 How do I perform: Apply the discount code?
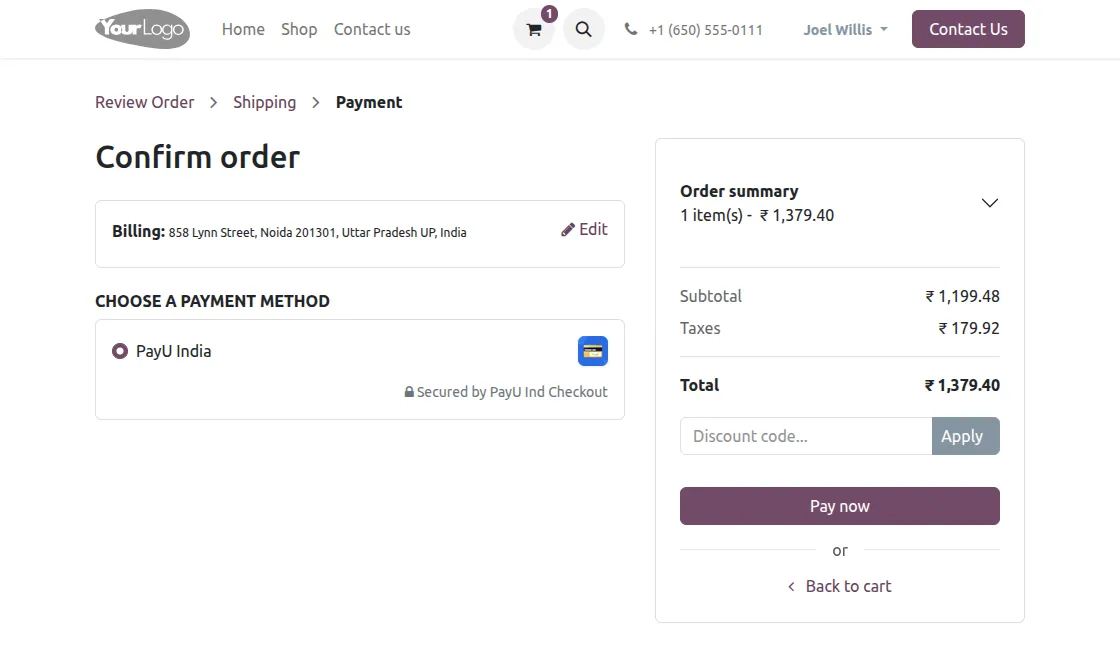pyautogui.click(x=963, y=436)
